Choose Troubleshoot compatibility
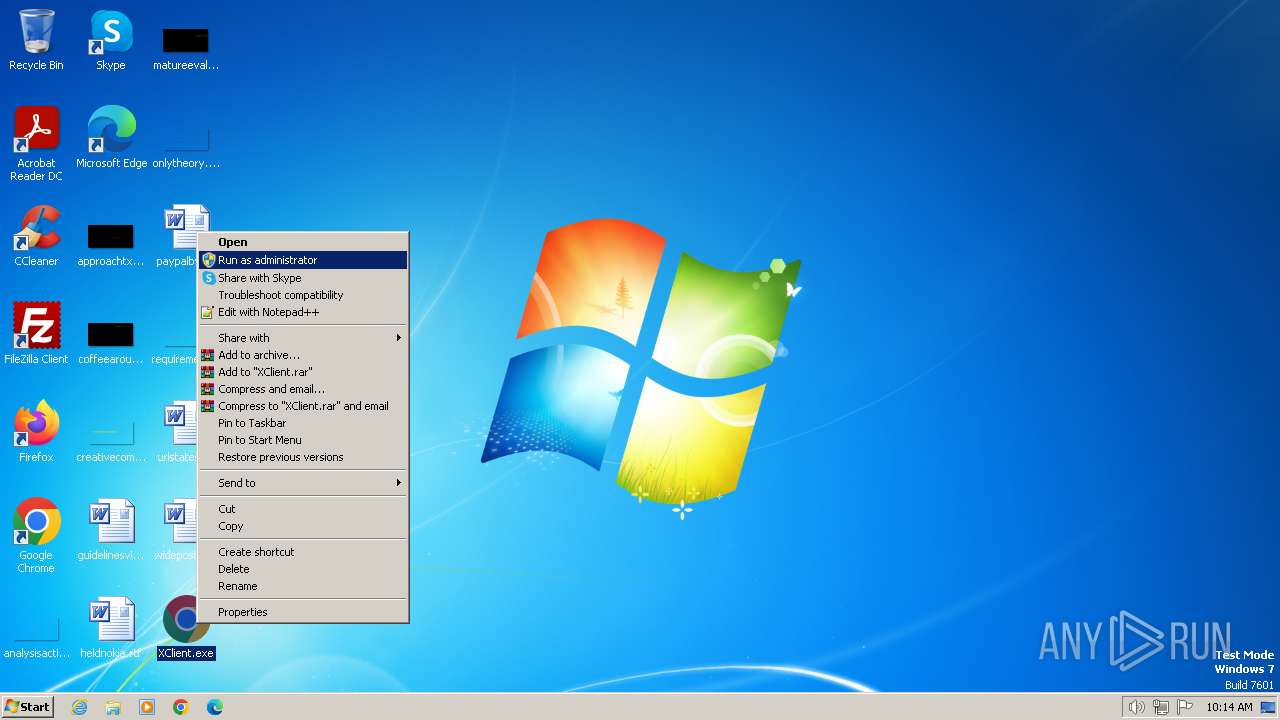Image resolution: width=1280 pixels, height=720 pixels. click(x=303, y=295)
